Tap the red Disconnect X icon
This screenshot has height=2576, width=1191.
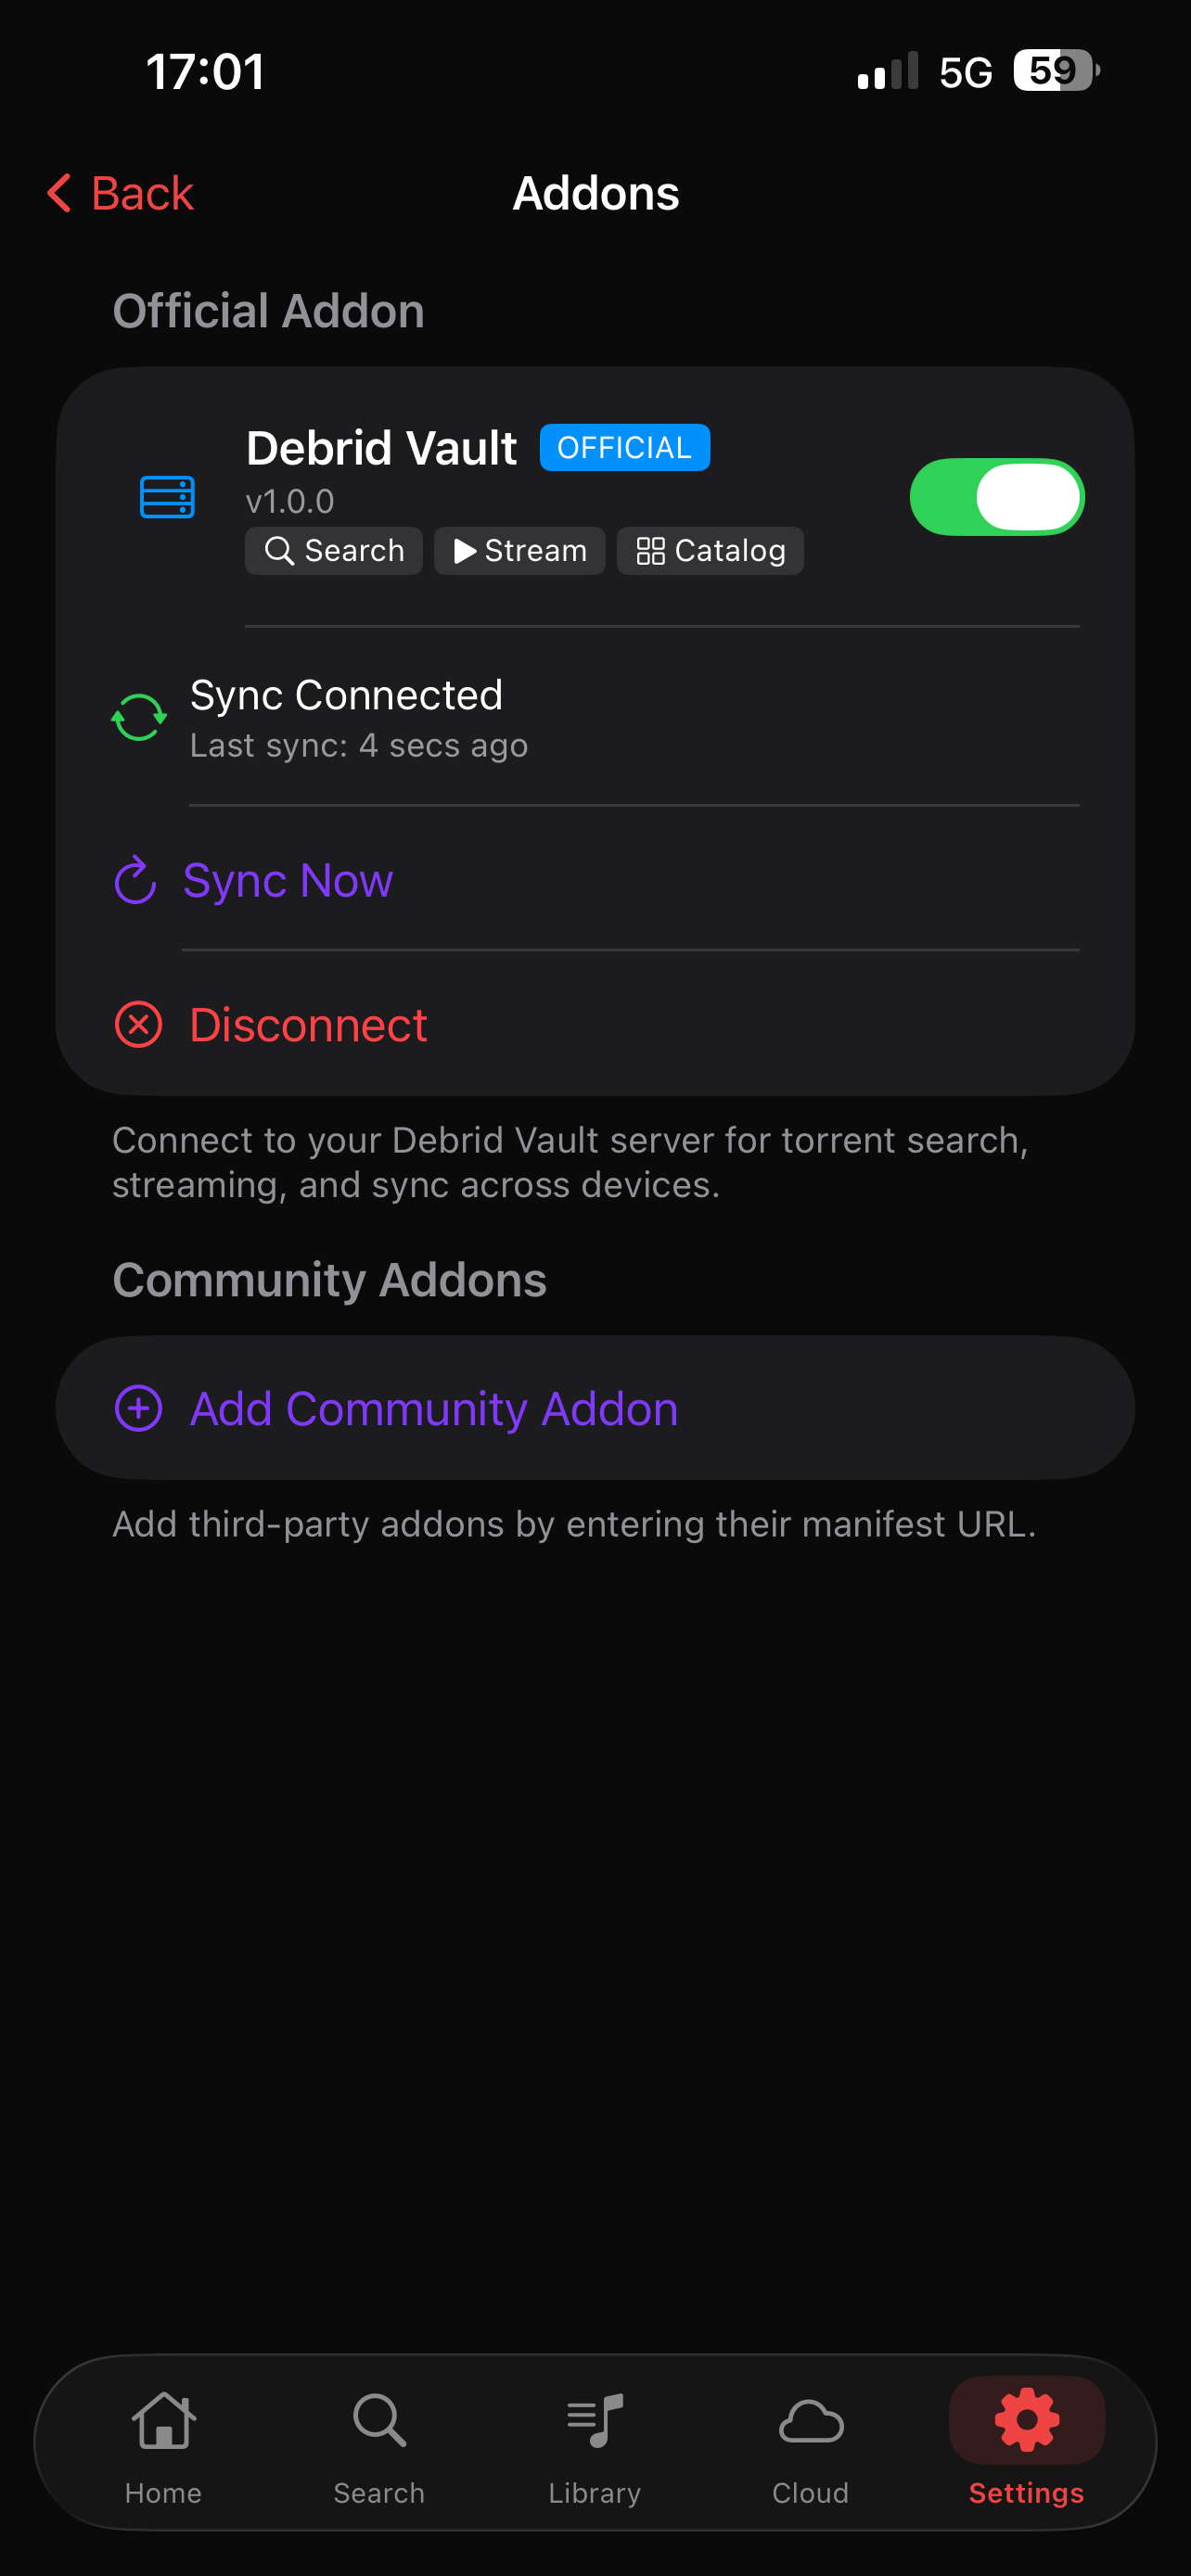coord(139,1025)
